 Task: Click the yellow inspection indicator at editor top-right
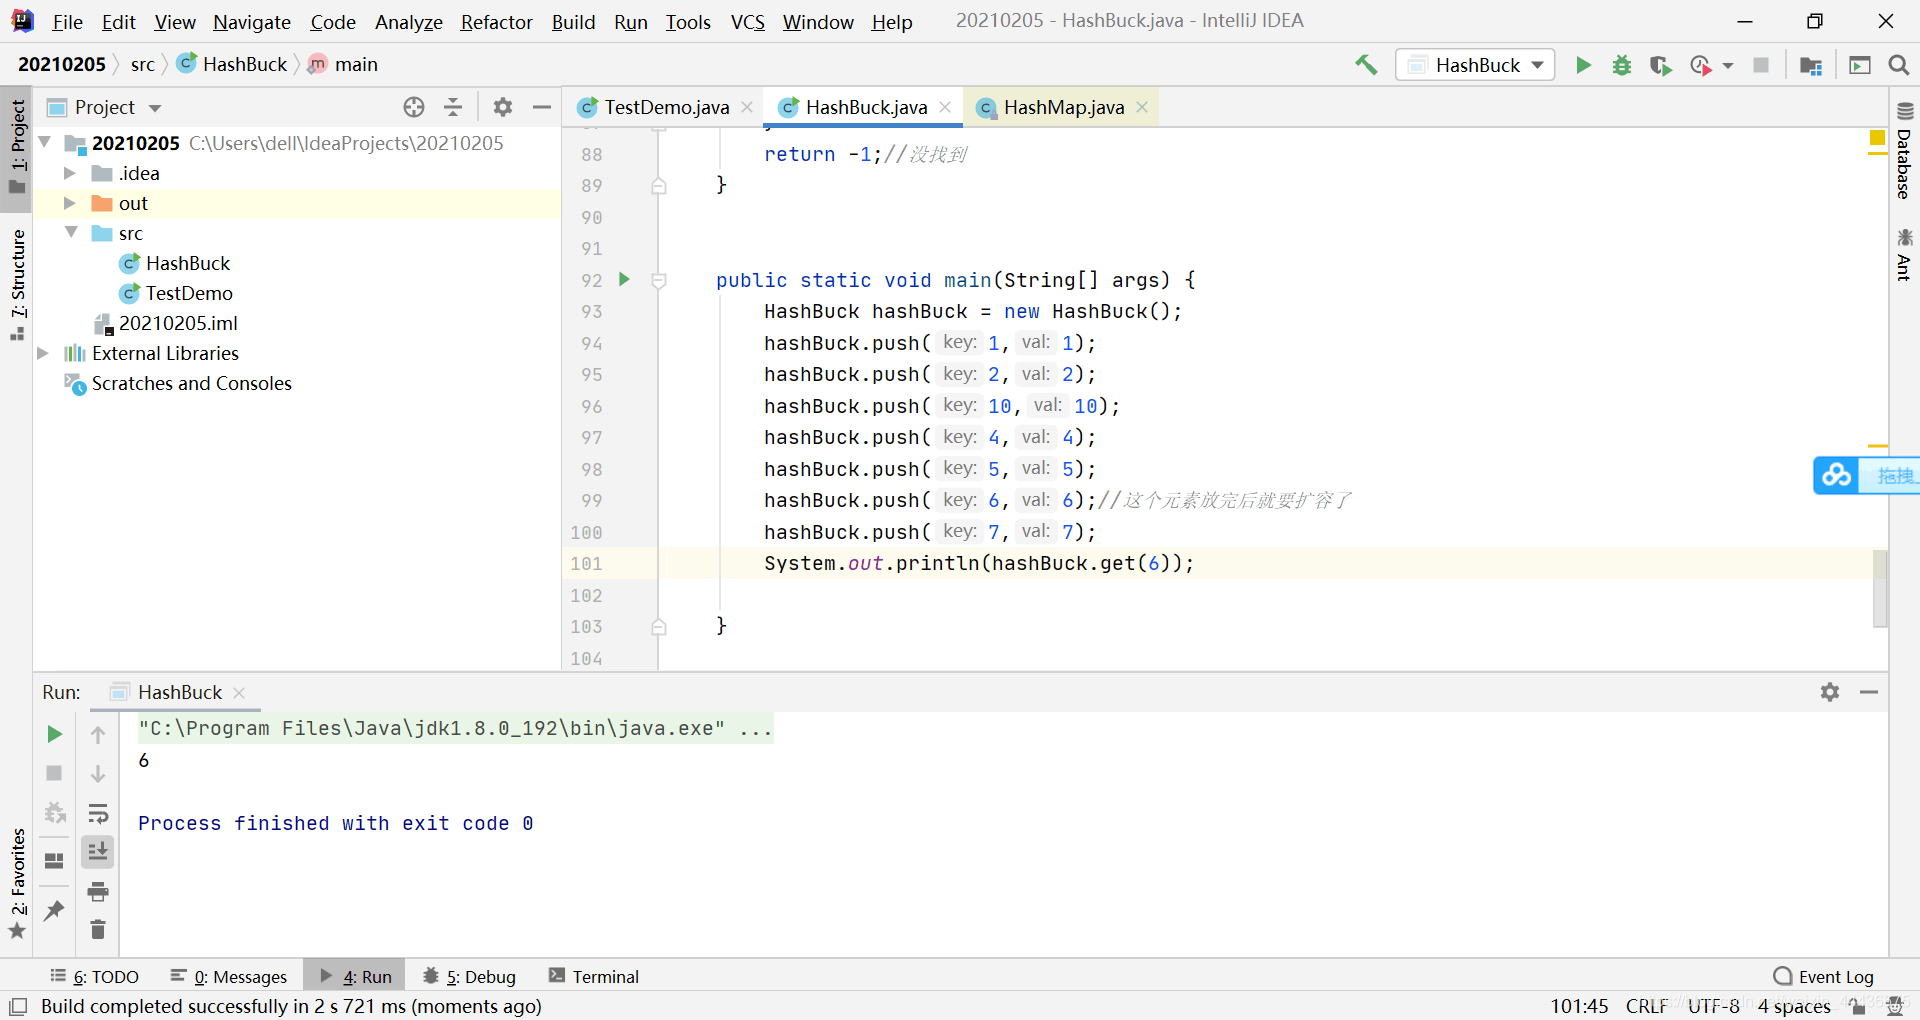[x=1877, y=138]
